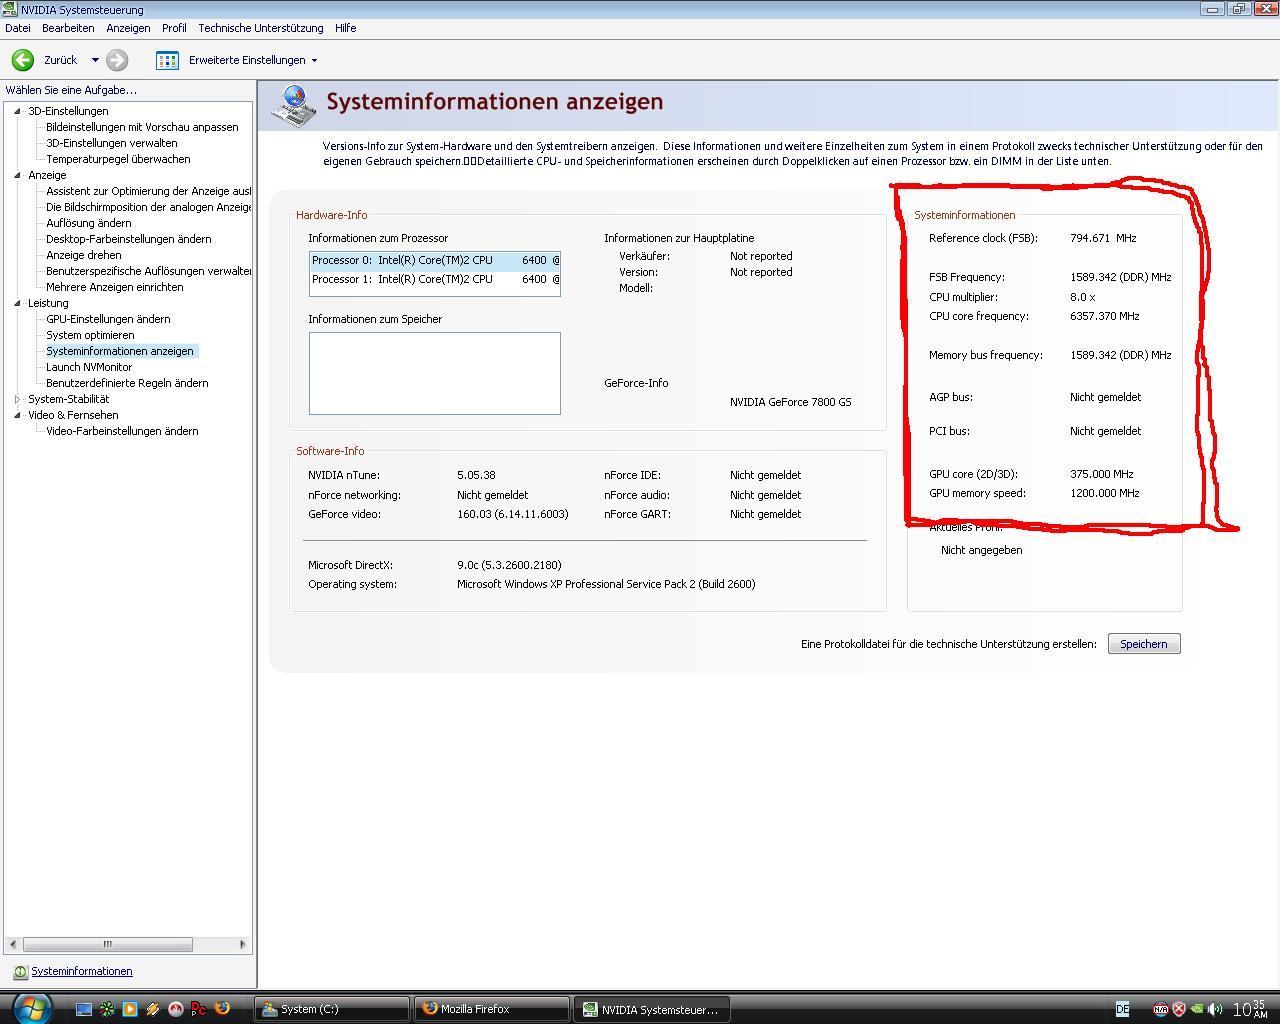Click the taskbar clock
The width and height of the screenshot is (1280, 1024).
1250,1009
